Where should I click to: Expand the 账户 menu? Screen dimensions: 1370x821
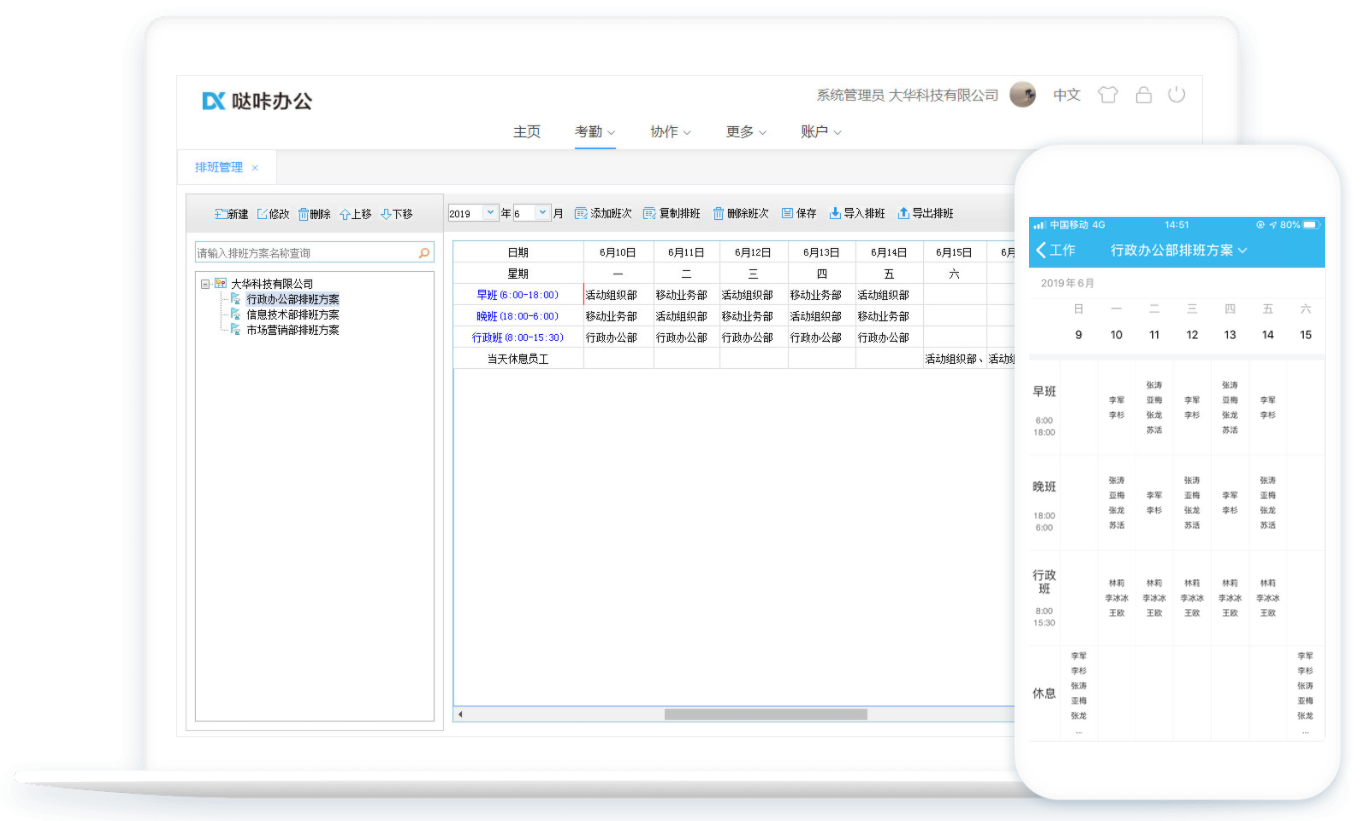coord(821,131)
